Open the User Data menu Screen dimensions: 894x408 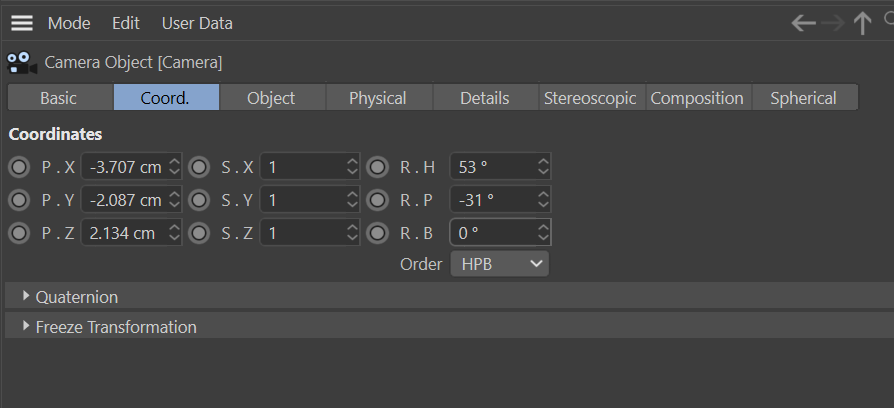[197, 23]
